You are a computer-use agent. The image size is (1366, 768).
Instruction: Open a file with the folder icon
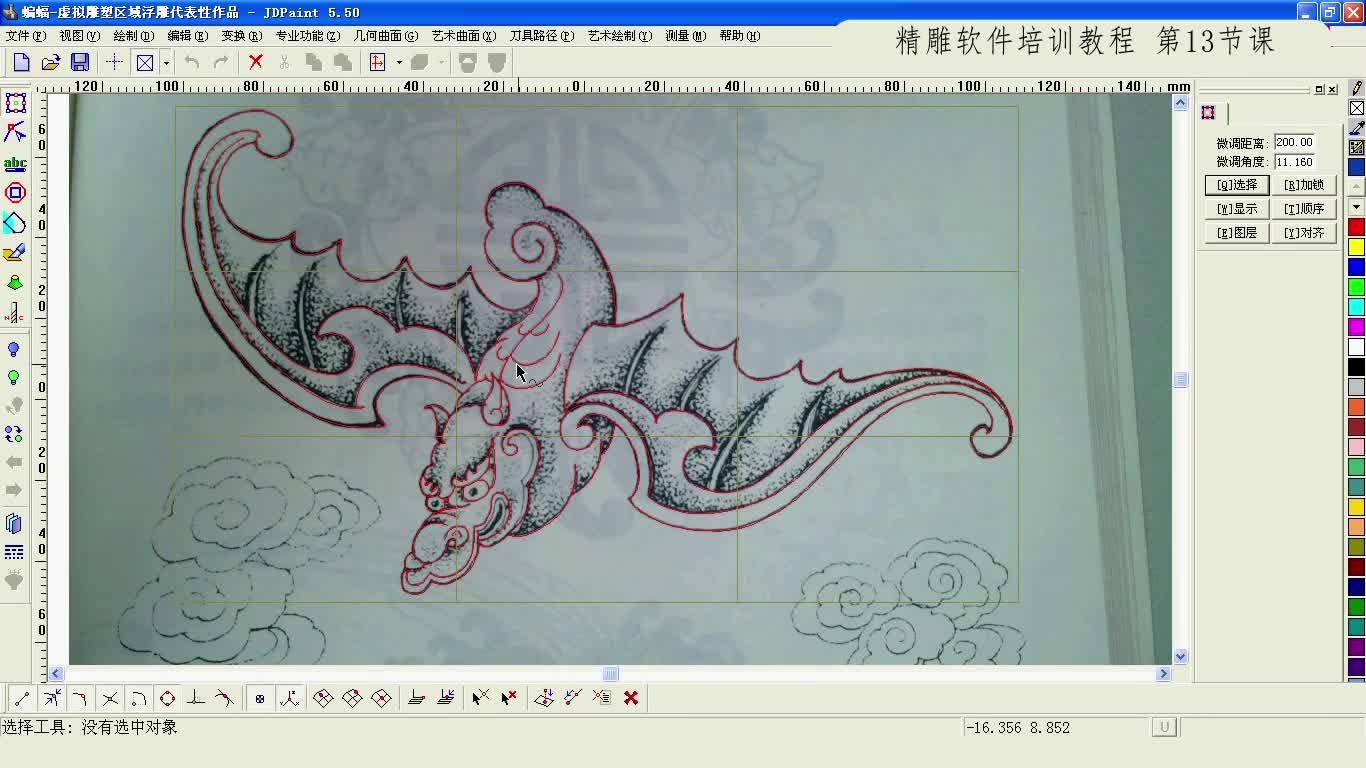click(x=50, y=62)
